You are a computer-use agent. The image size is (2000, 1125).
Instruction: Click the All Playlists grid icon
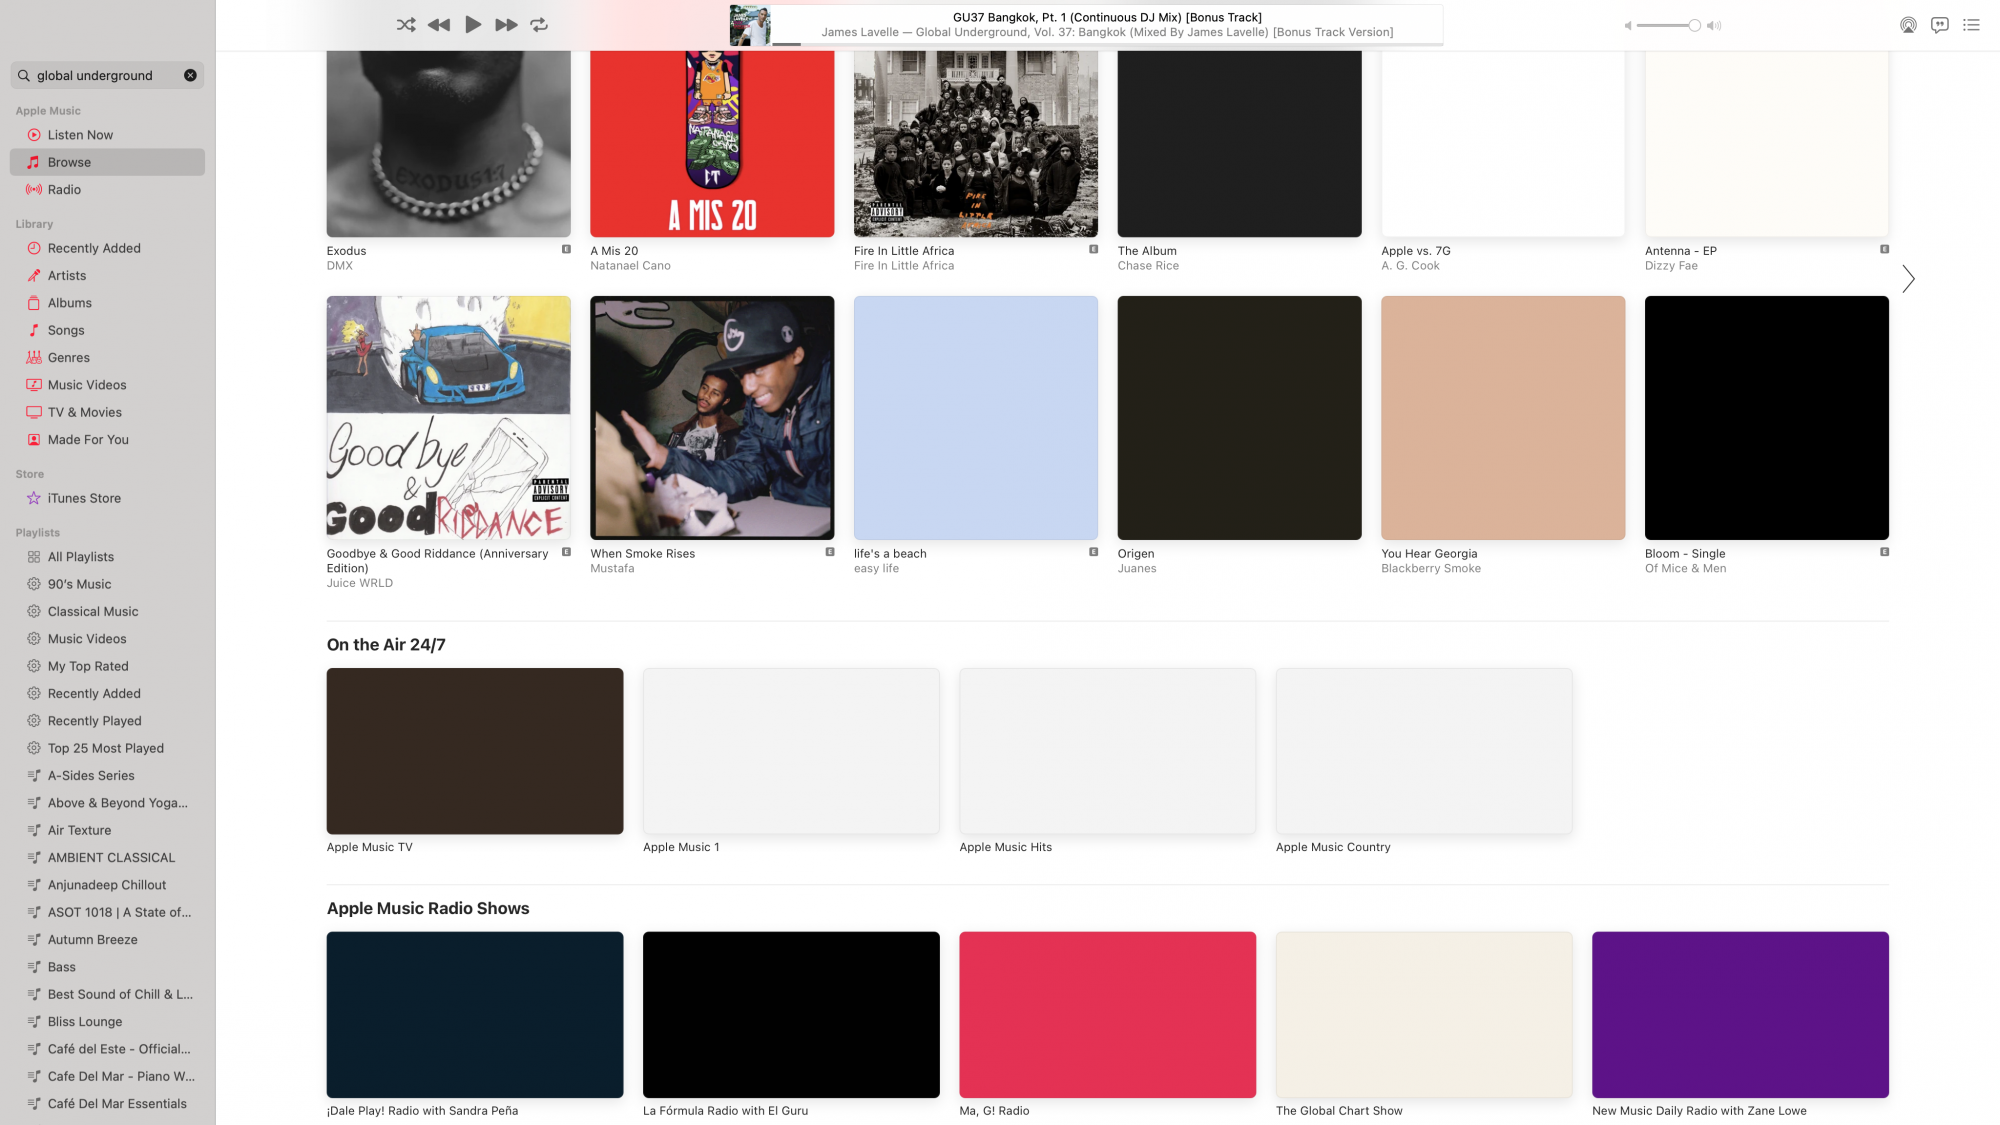pyautogui.click(x=34, y=557)
